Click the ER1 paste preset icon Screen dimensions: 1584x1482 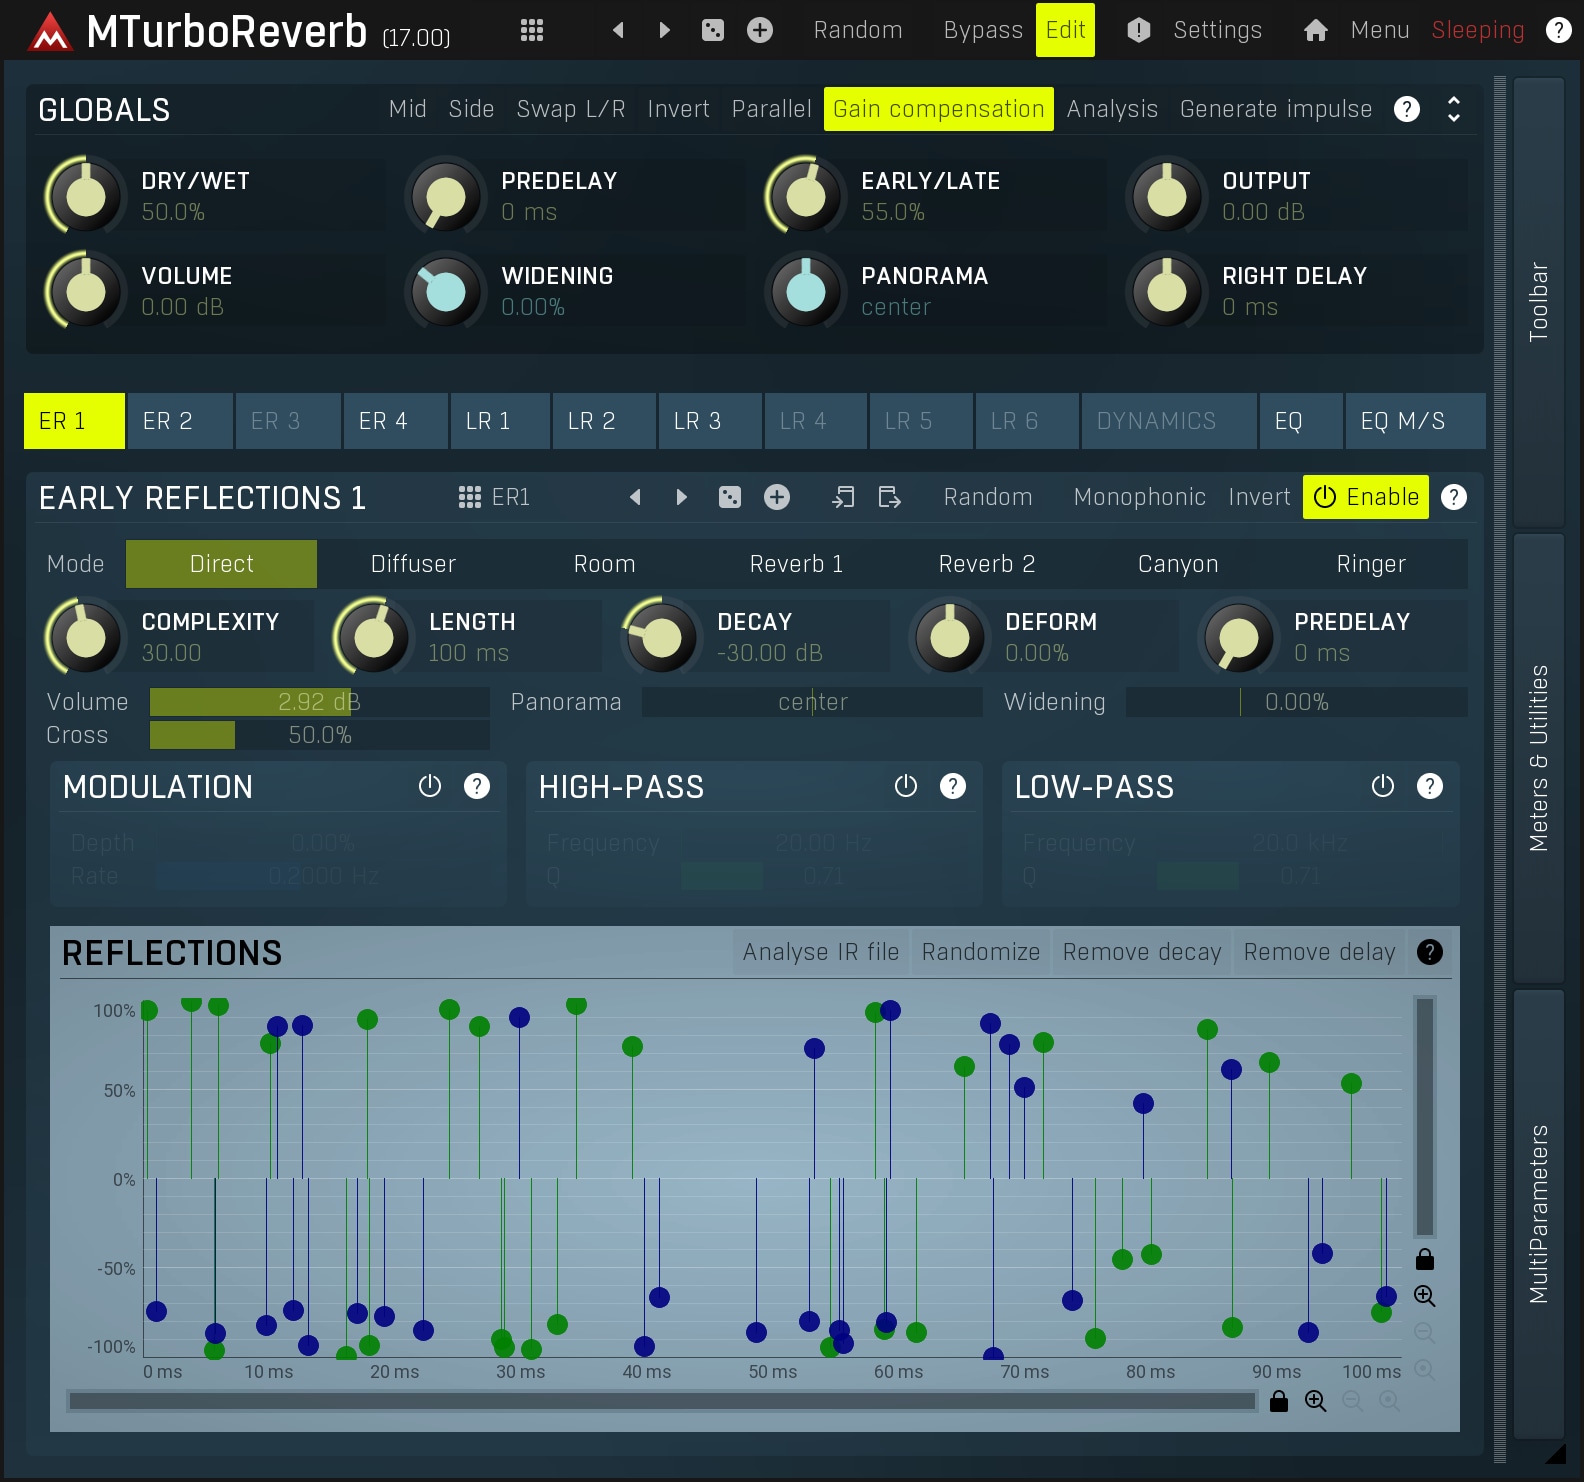[889, 497]
